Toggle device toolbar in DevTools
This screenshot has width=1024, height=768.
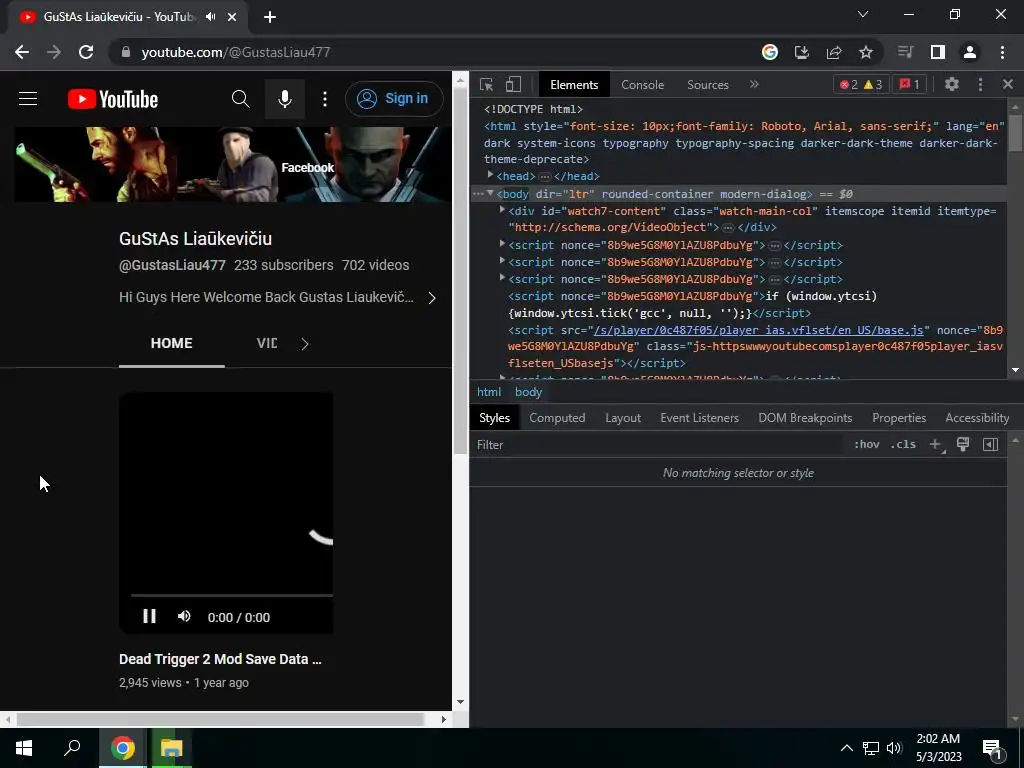[513, 84]
